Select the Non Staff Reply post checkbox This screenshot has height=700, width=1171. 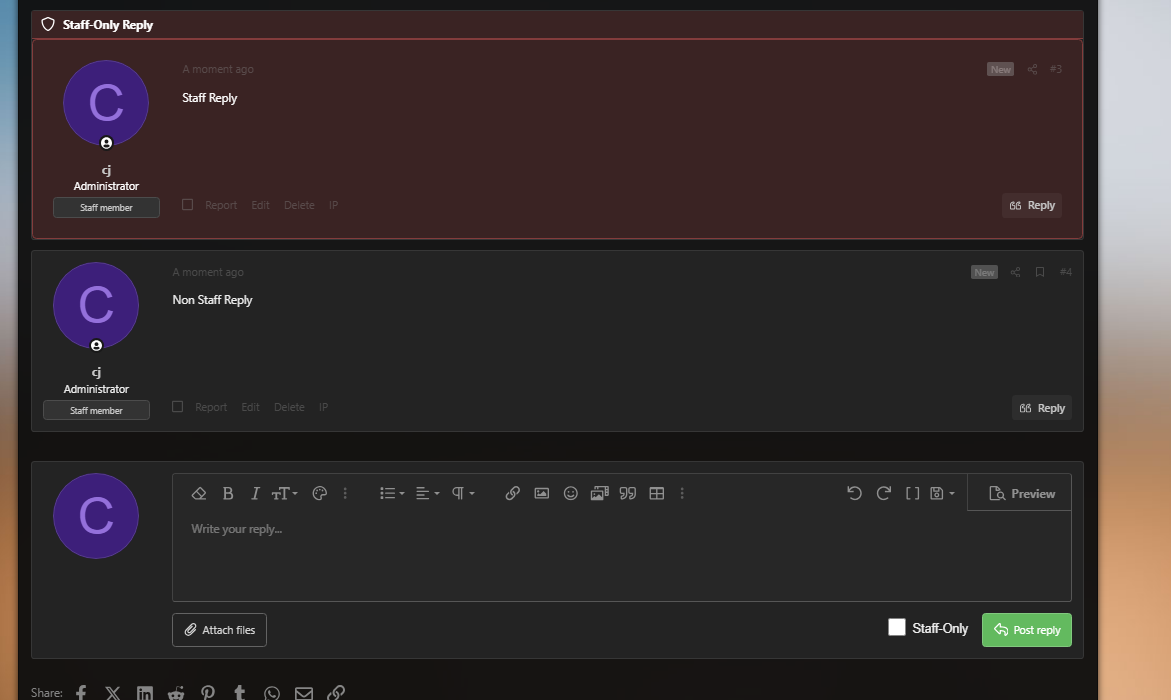click(x=177, y=406)
